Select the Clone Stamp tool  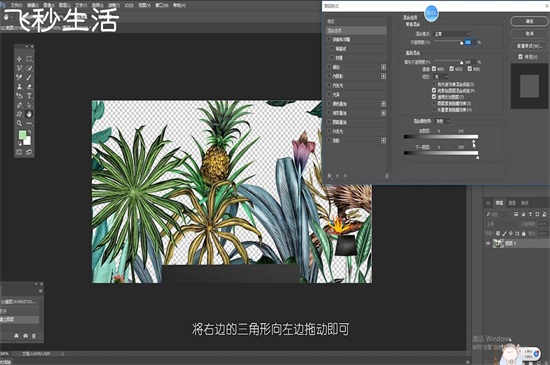(x=19, y=86)
